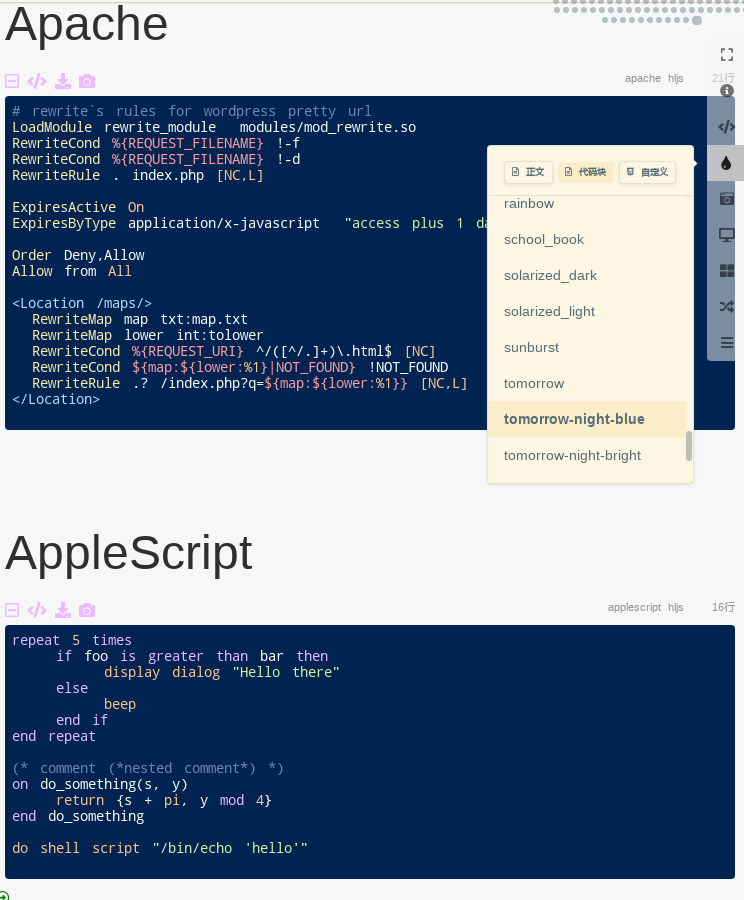Viewport: 744px width, 900px height.
Task: Switch to the 代码块 tab
Action: 586,172
